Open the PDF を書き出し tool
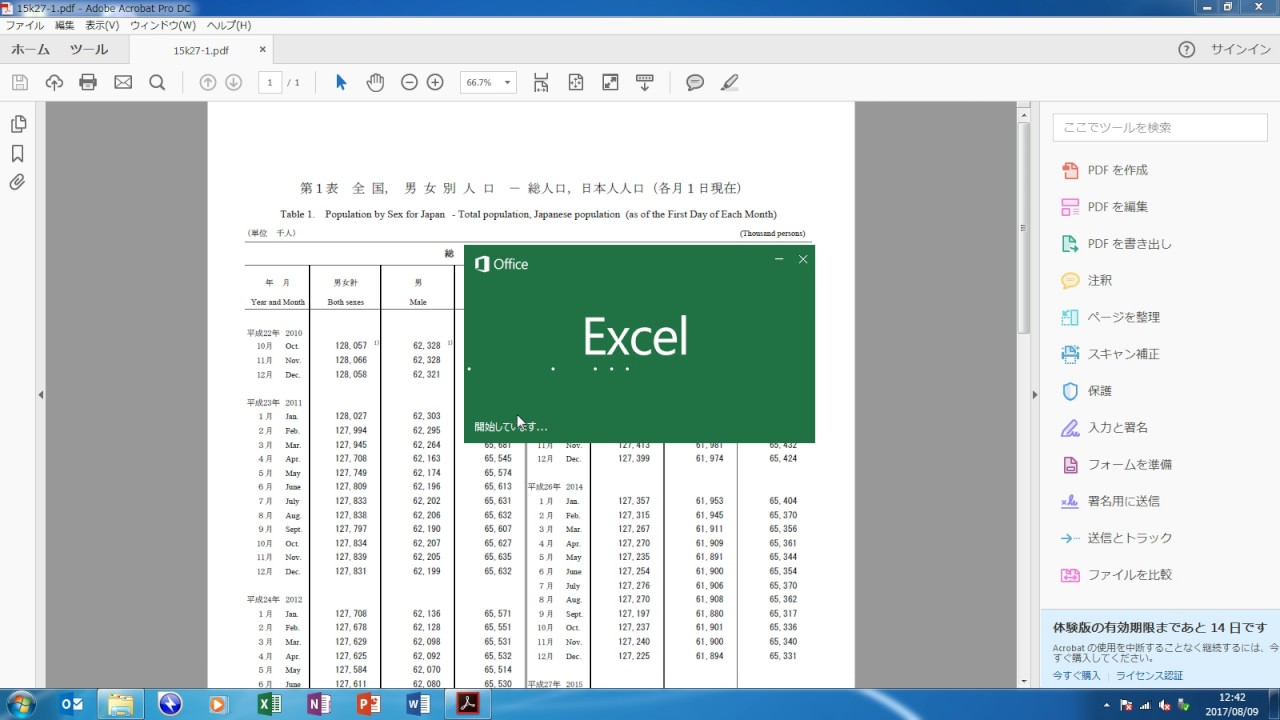Viewport: 1280px width, 720px height. [x=1130, y=244]
